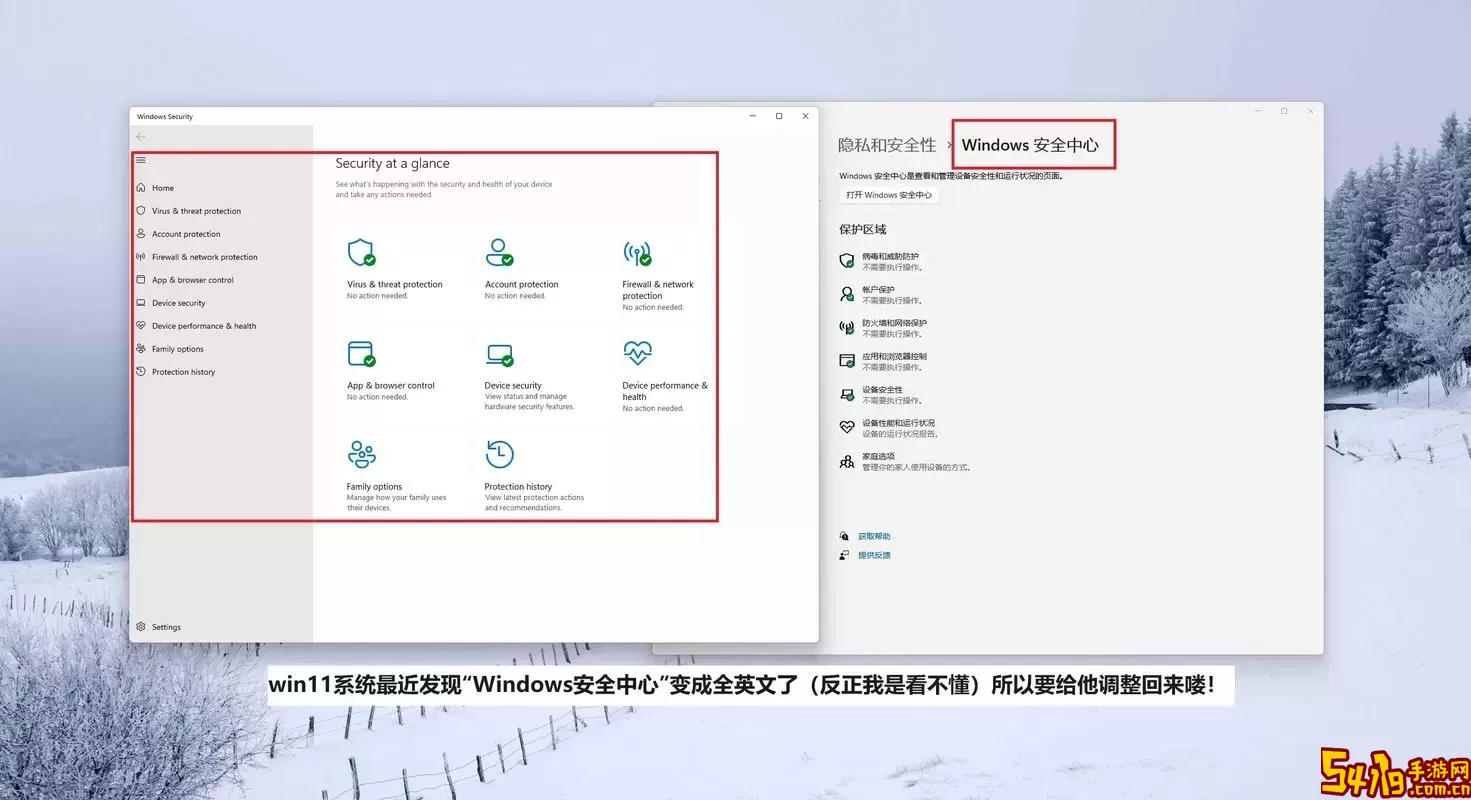Viewport: 1471px width, 800px height.
Task: Maximize the Windows Security window
Action: 779,116
